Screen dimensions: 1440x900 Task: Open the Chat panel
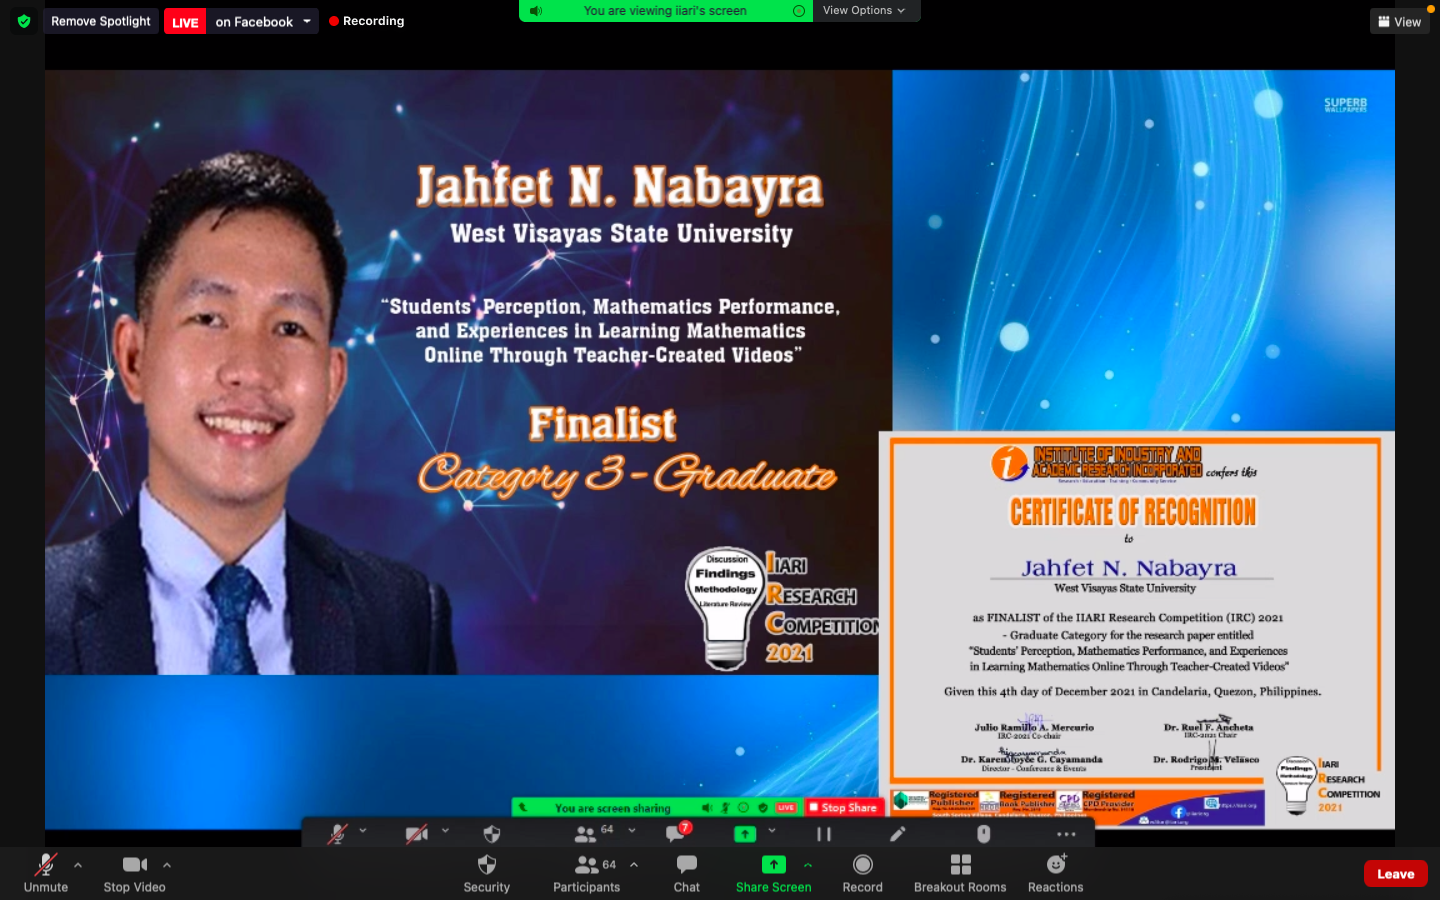coord(686,865)
